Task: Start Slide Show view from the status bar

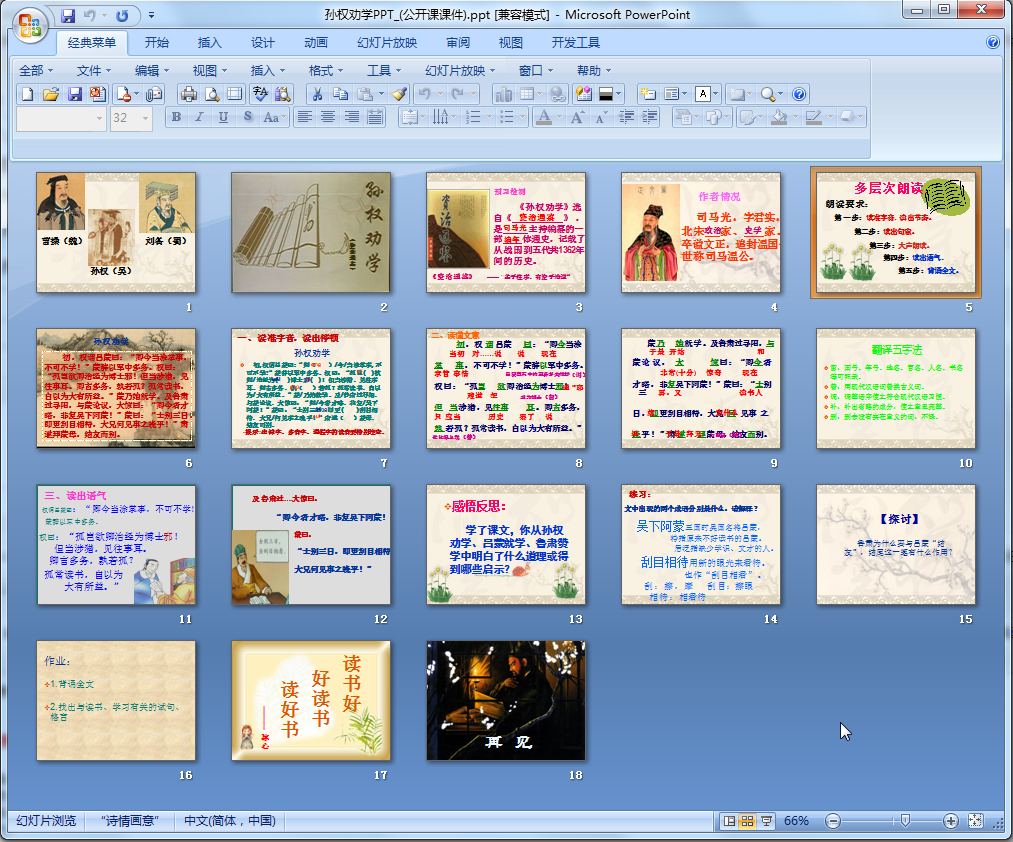Action: click(766, 821)
